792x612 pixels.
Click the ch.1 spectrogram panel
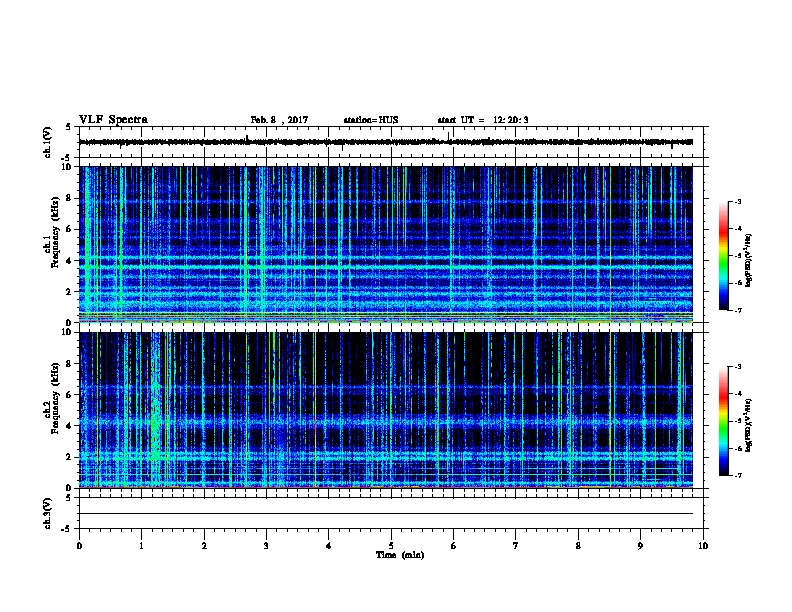386,244
